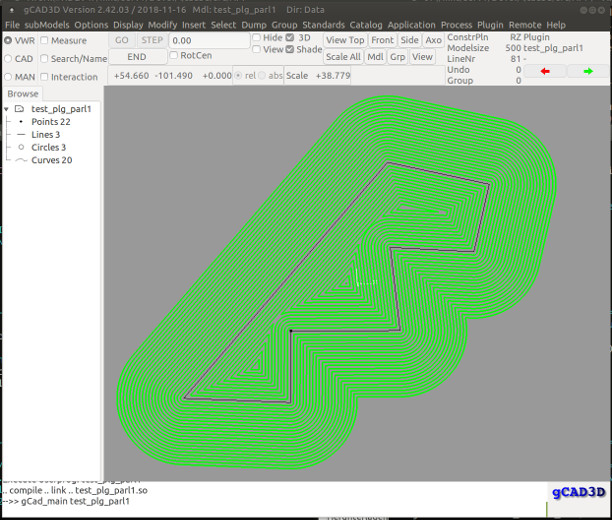Viewport: 612px width, 520px height.
Task: Open the subModels menu
Action: point(47,25)
